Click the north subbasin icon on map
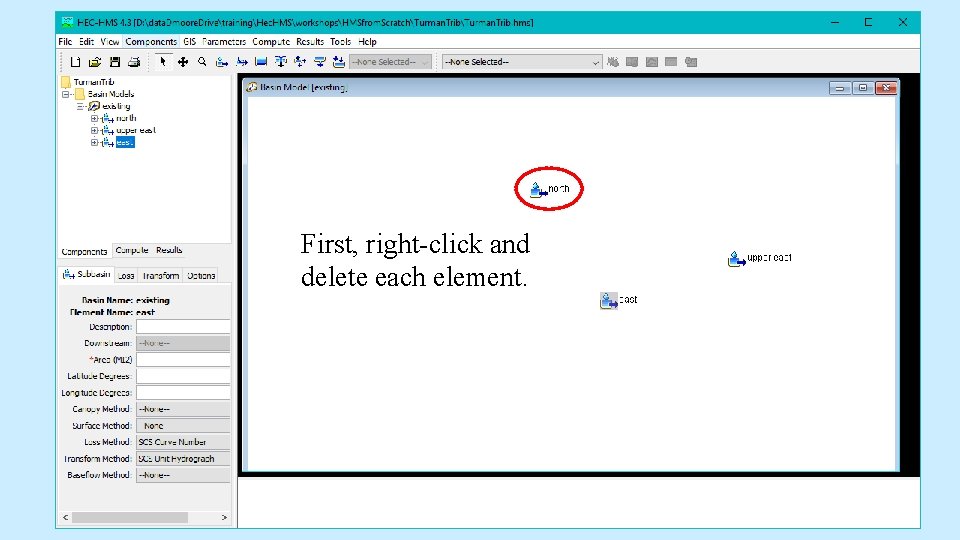Screen dimensions: 960x540 coord(538,190)
